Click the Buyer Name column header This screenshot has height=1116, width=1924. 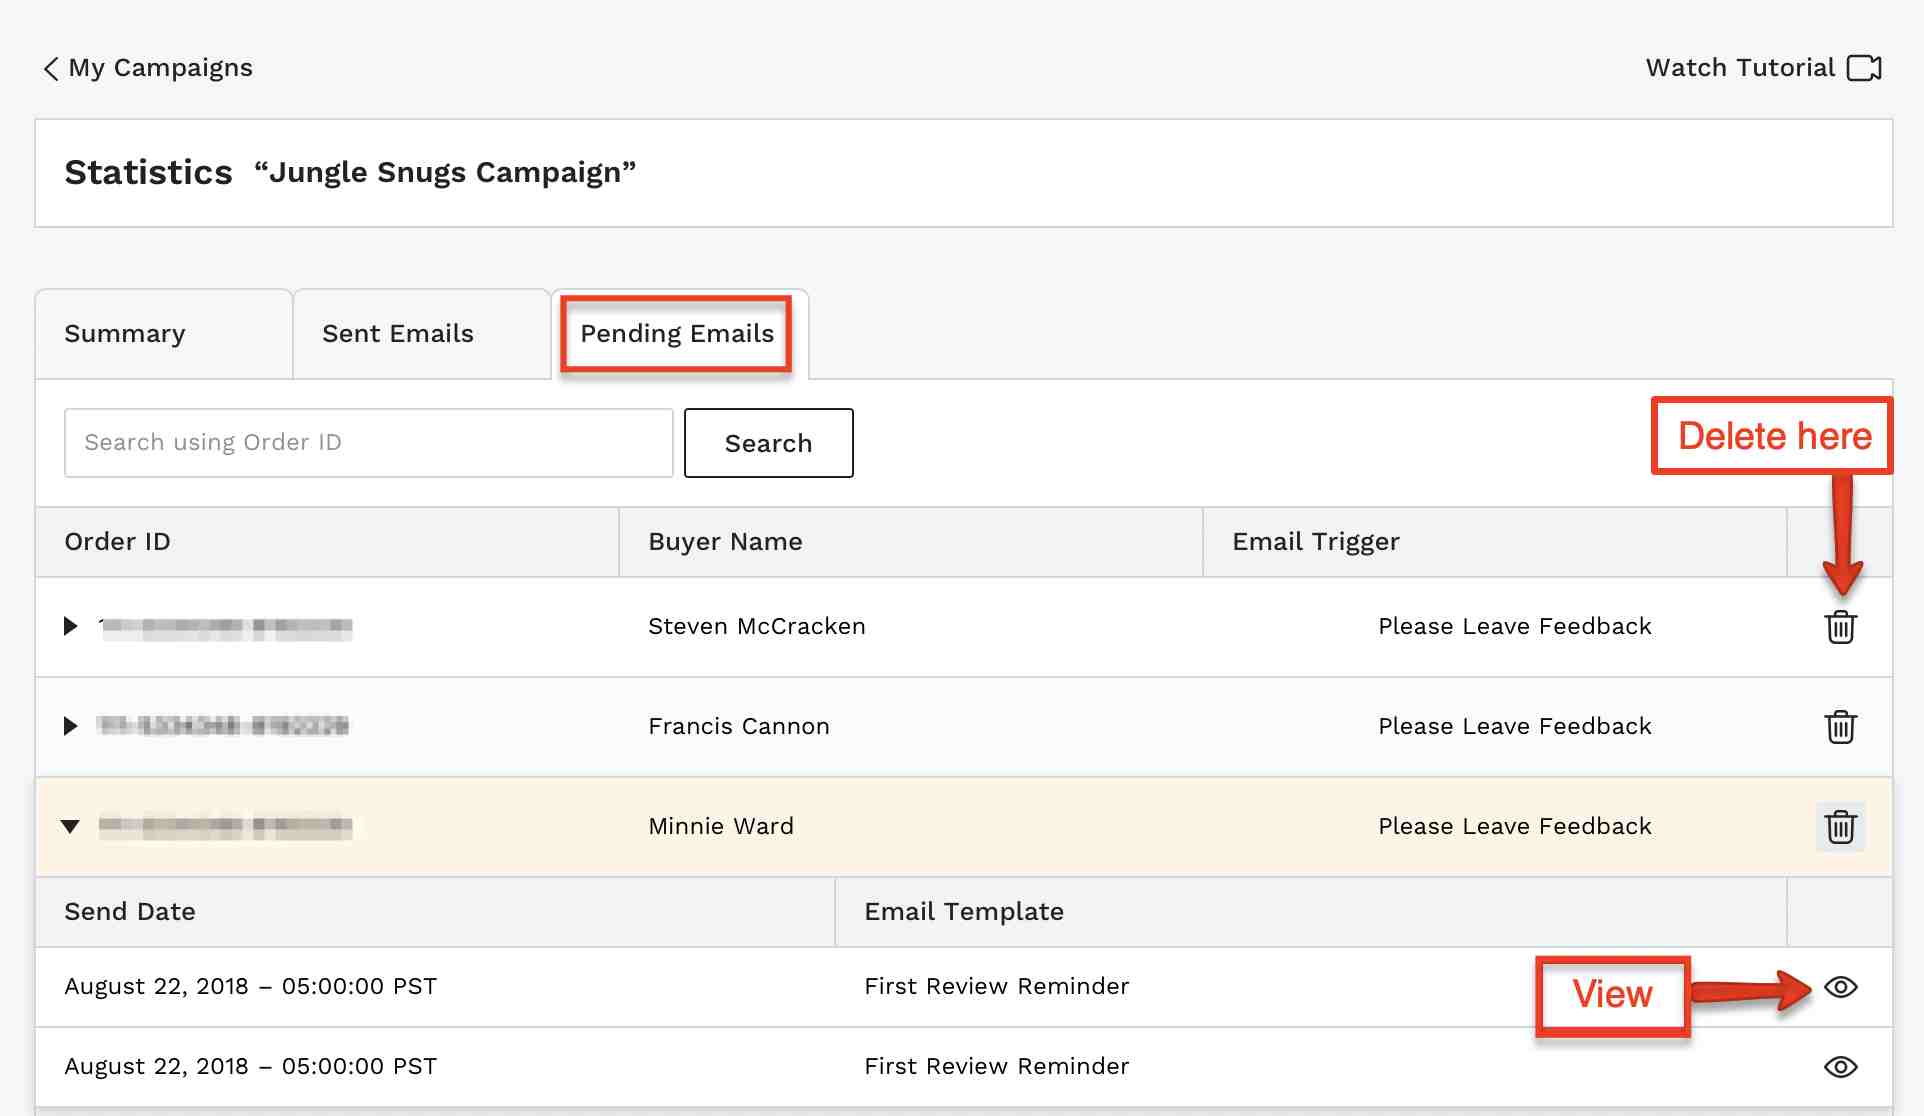pos(911,542)
